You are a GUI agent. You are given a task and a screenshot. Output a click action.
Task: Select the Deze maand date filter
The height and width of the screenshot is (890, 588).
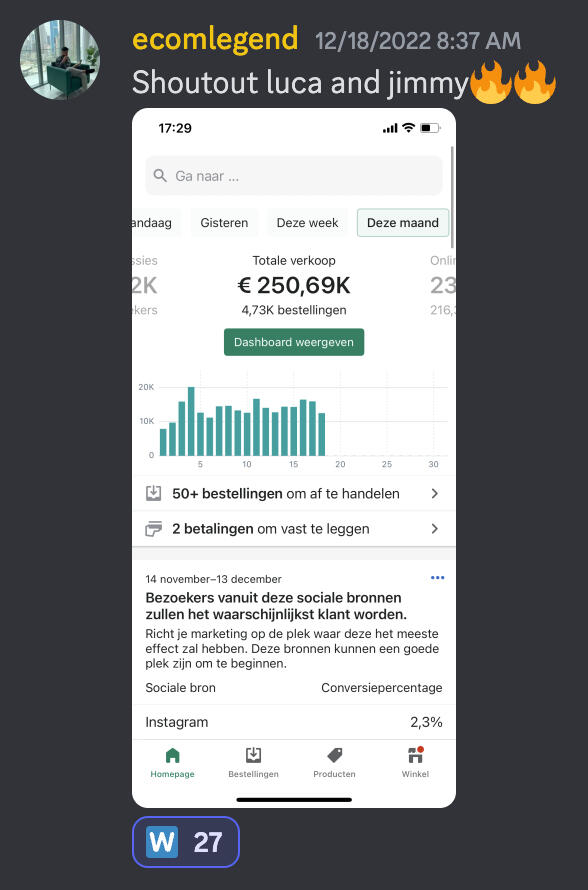click(x=403, y=223)
